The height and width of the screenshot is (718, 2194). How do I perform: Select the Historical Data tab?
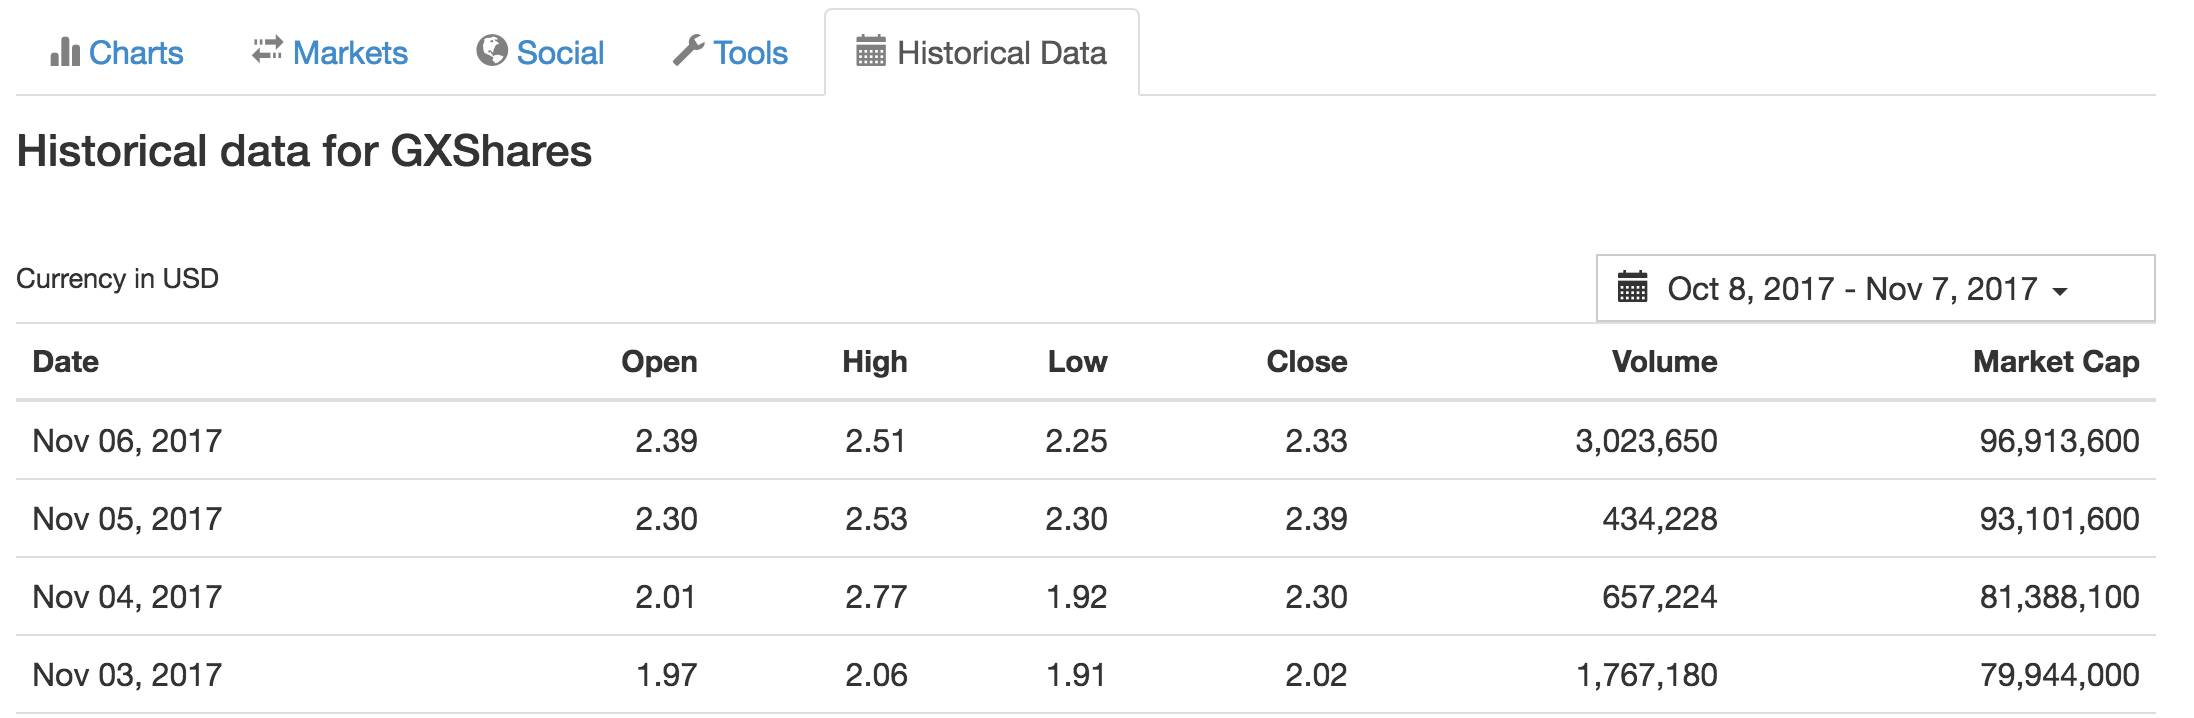coord(1001,52)
